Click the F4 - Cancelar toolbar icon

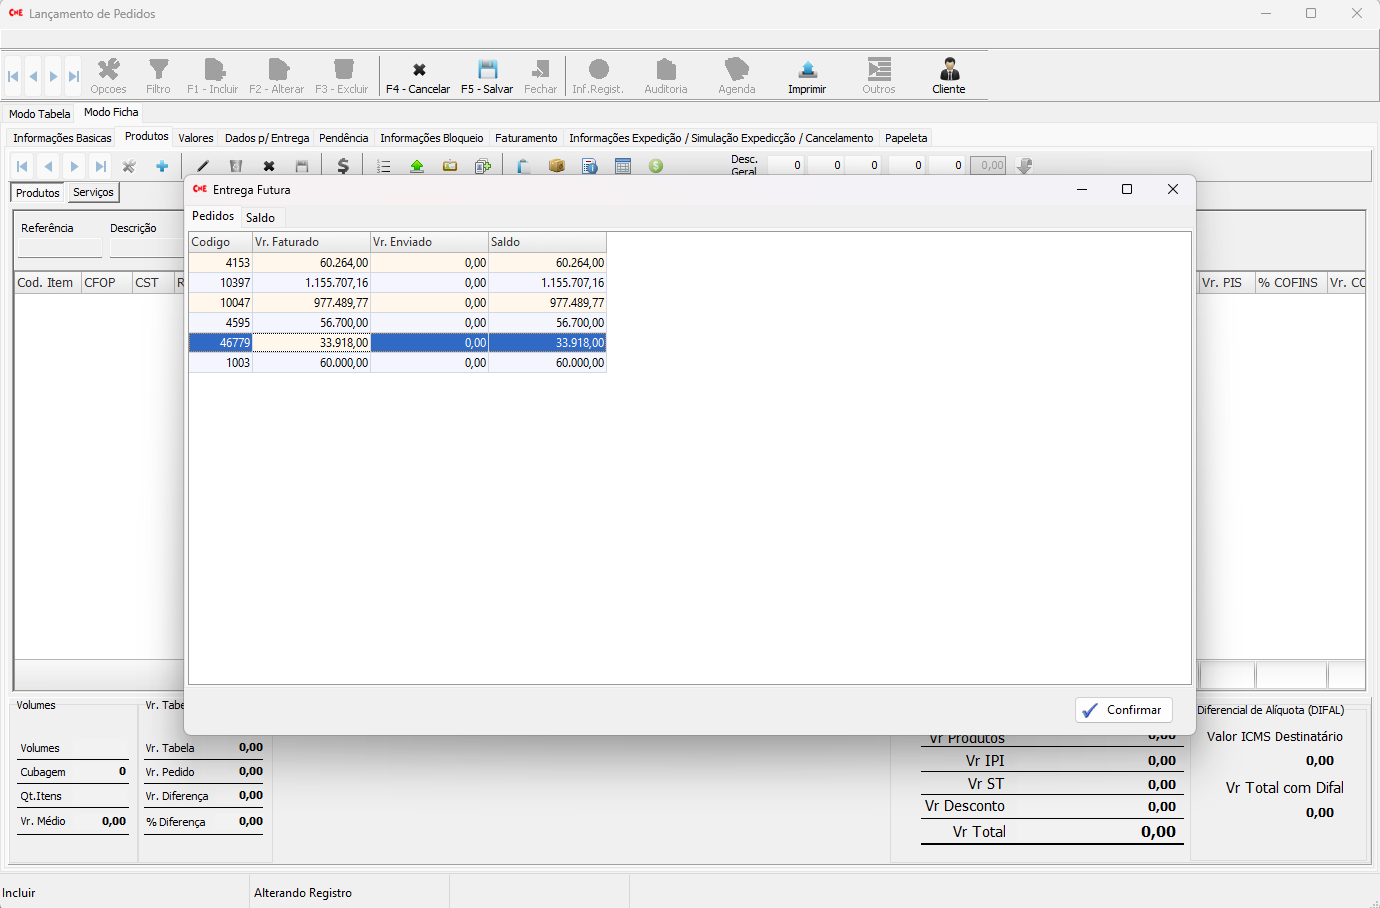coord(418,71)
